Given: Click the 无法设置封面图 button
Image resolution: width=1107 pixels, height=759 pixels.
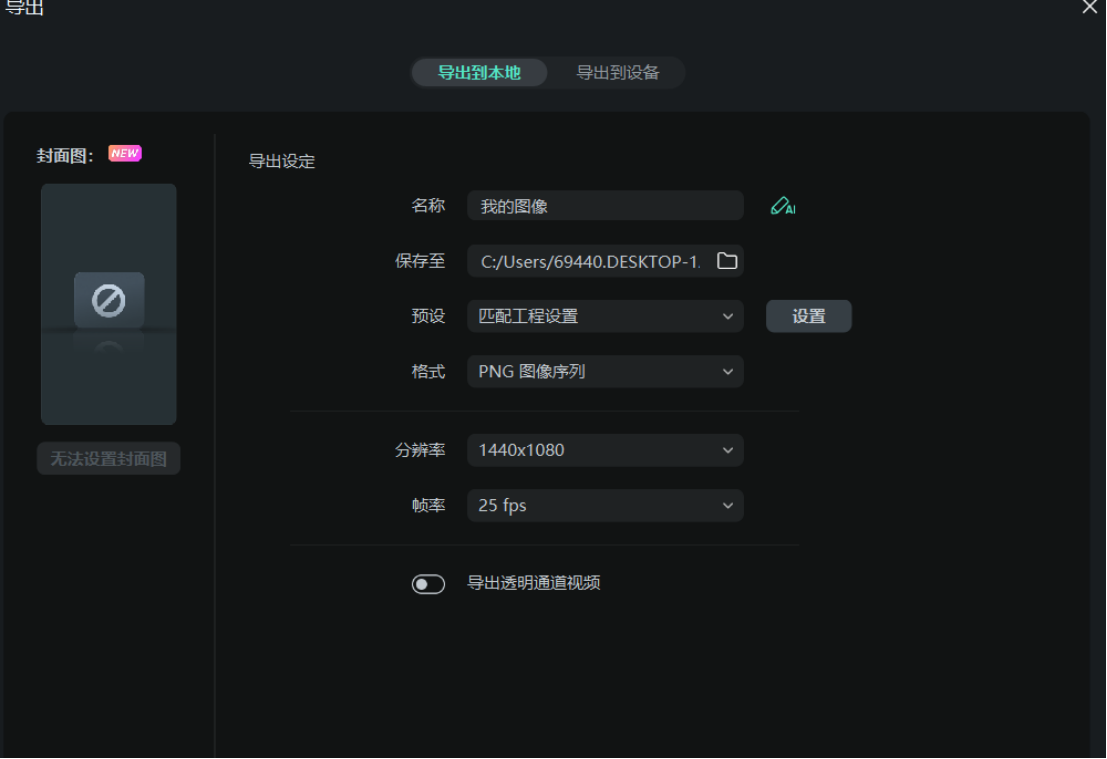Looking at the screenshot, I should [x=108, y=458].
